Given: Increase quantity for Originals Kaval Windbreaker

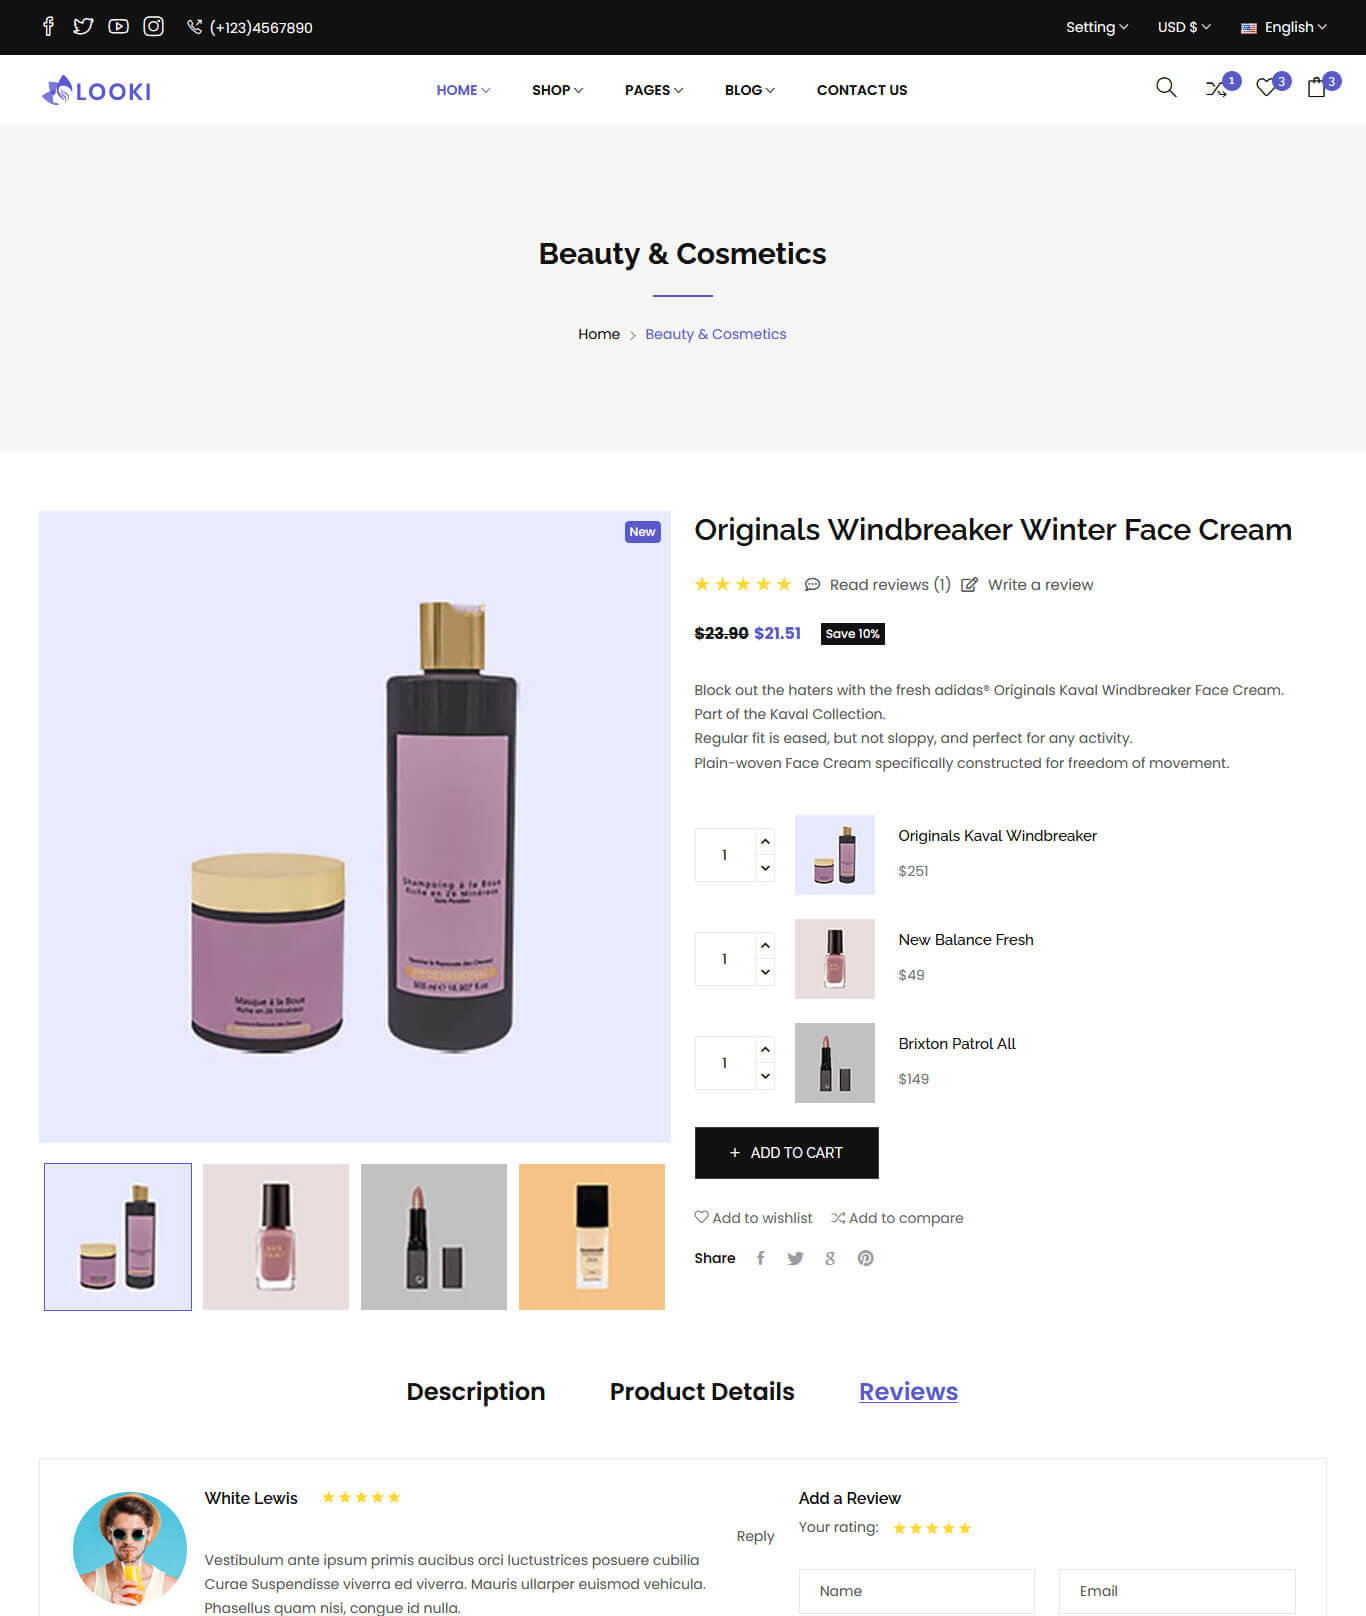Looking at the screenshot, I should pos(765,842).
